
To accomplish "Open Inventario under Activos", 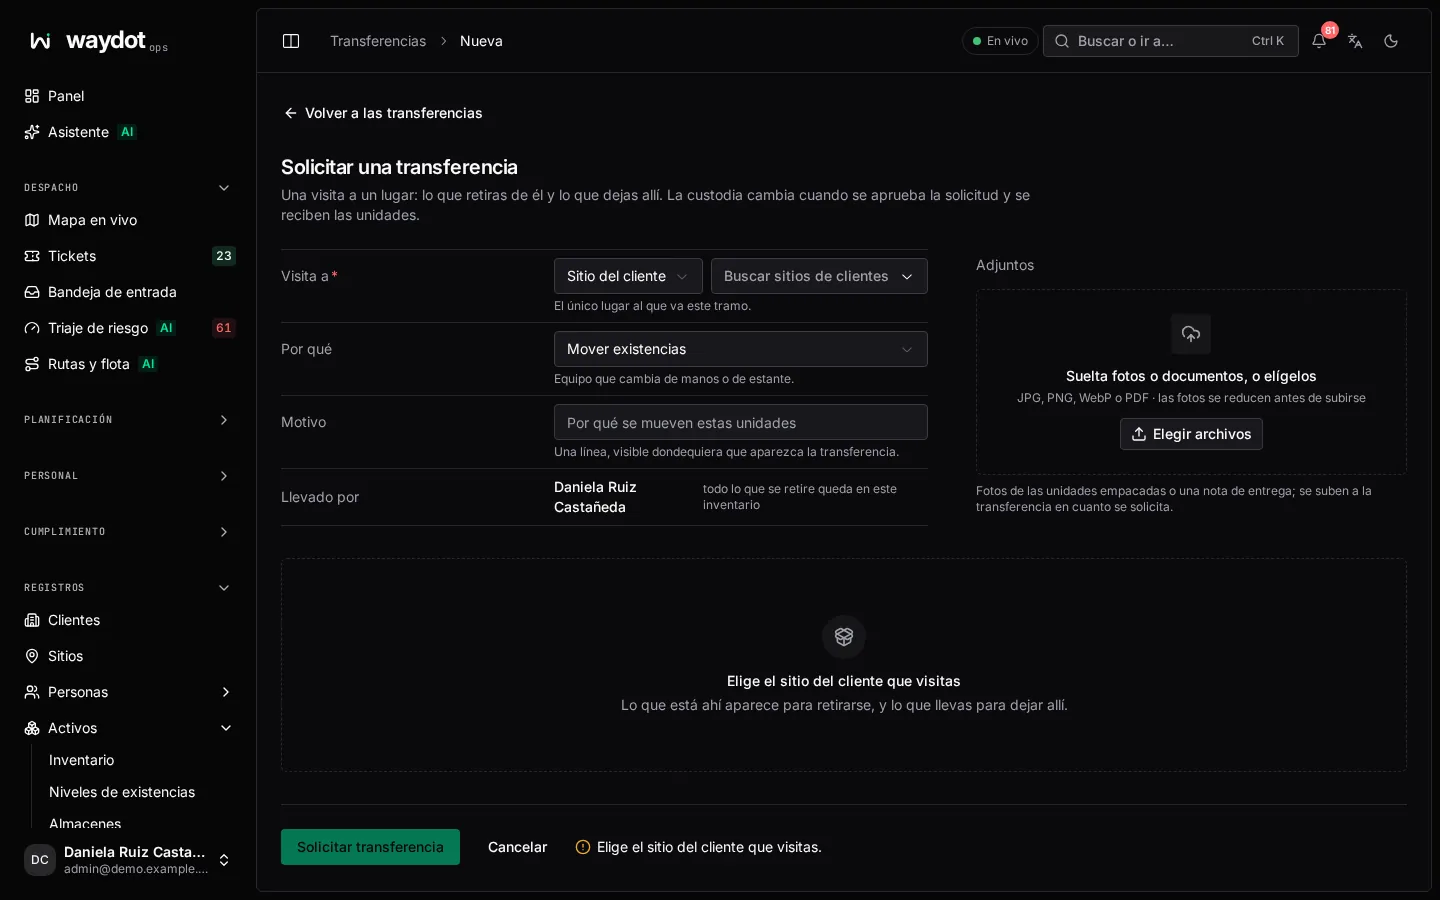I will [138, 760].
